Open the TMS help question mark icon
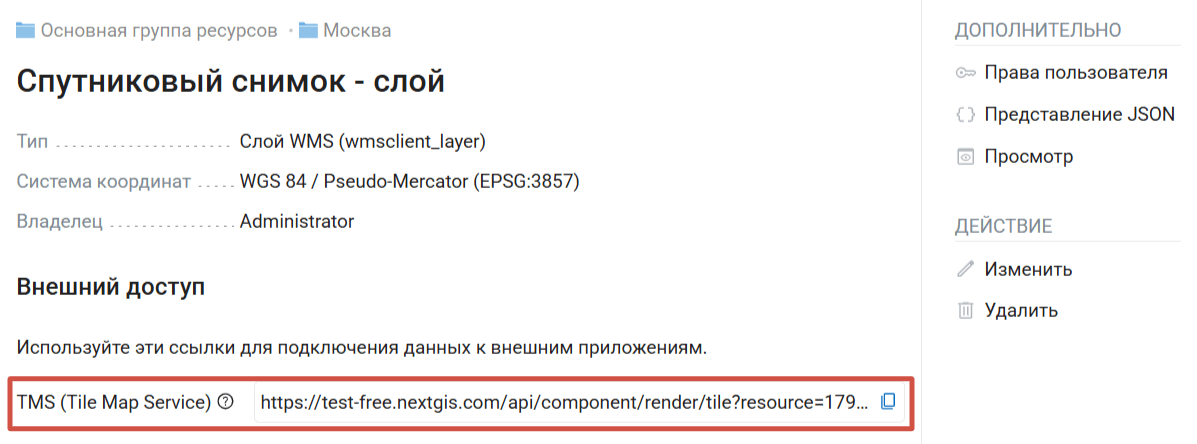The height and width of the screenshot is (444, 1197). [225, 402]
